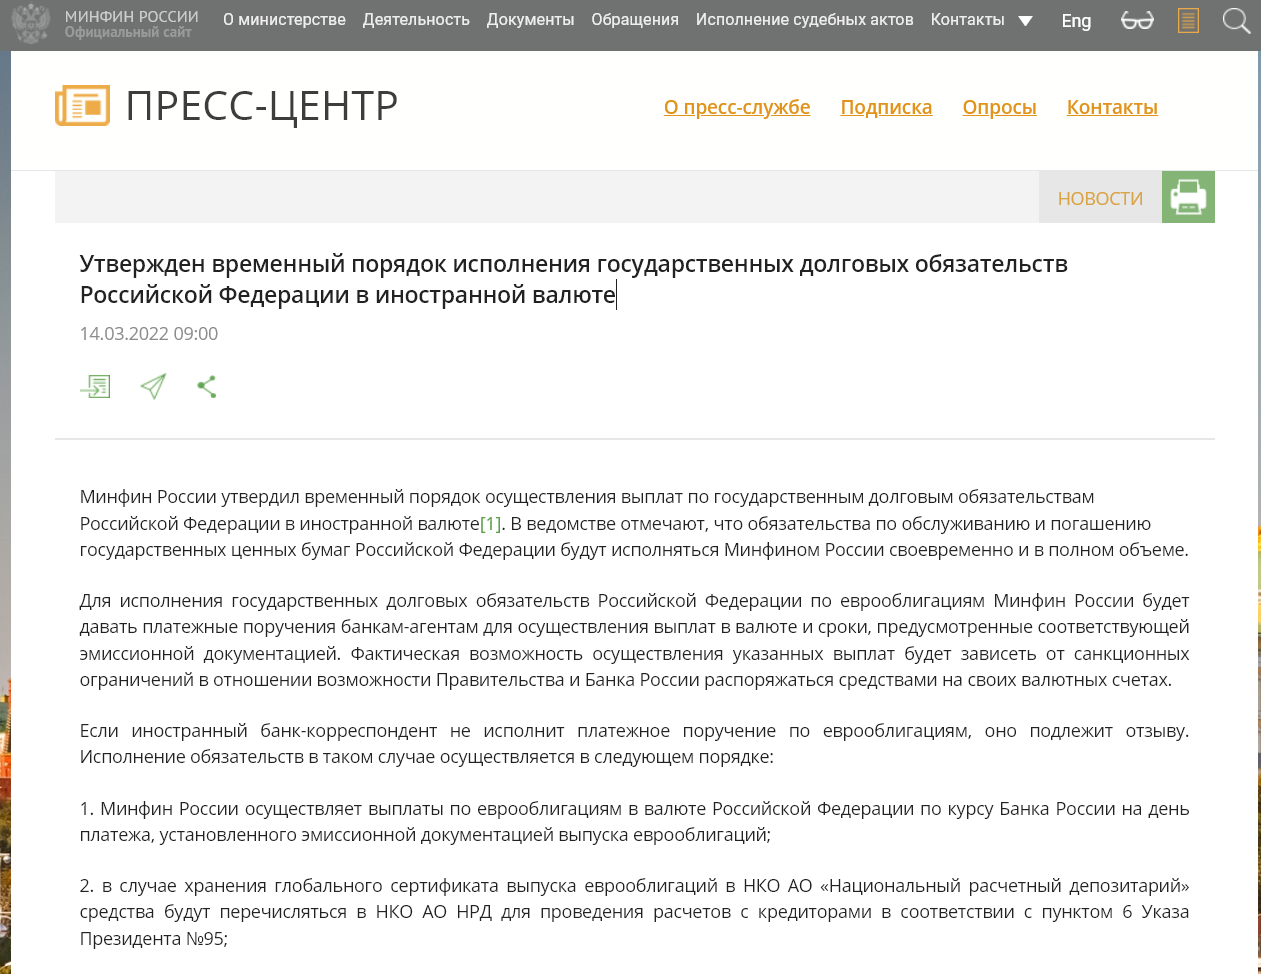Open the О пресс-службе link

tap(737, 107)
